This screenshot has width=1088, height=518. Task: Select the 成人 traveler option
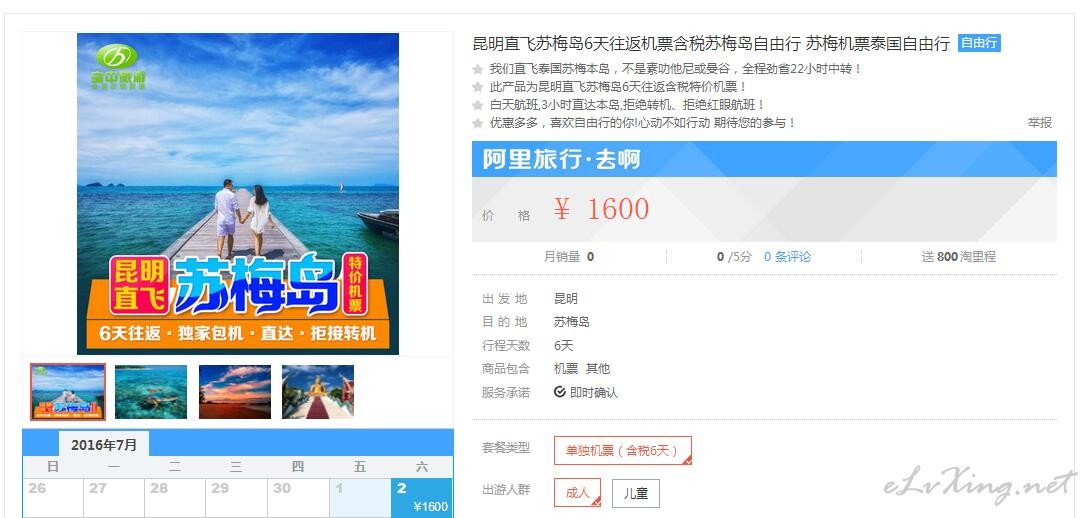point(577,493)
